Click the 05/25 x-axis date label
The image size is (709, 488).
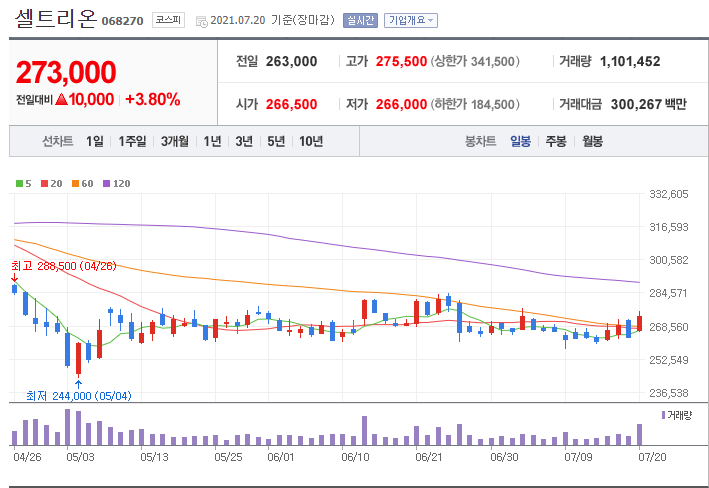(228, 457)
